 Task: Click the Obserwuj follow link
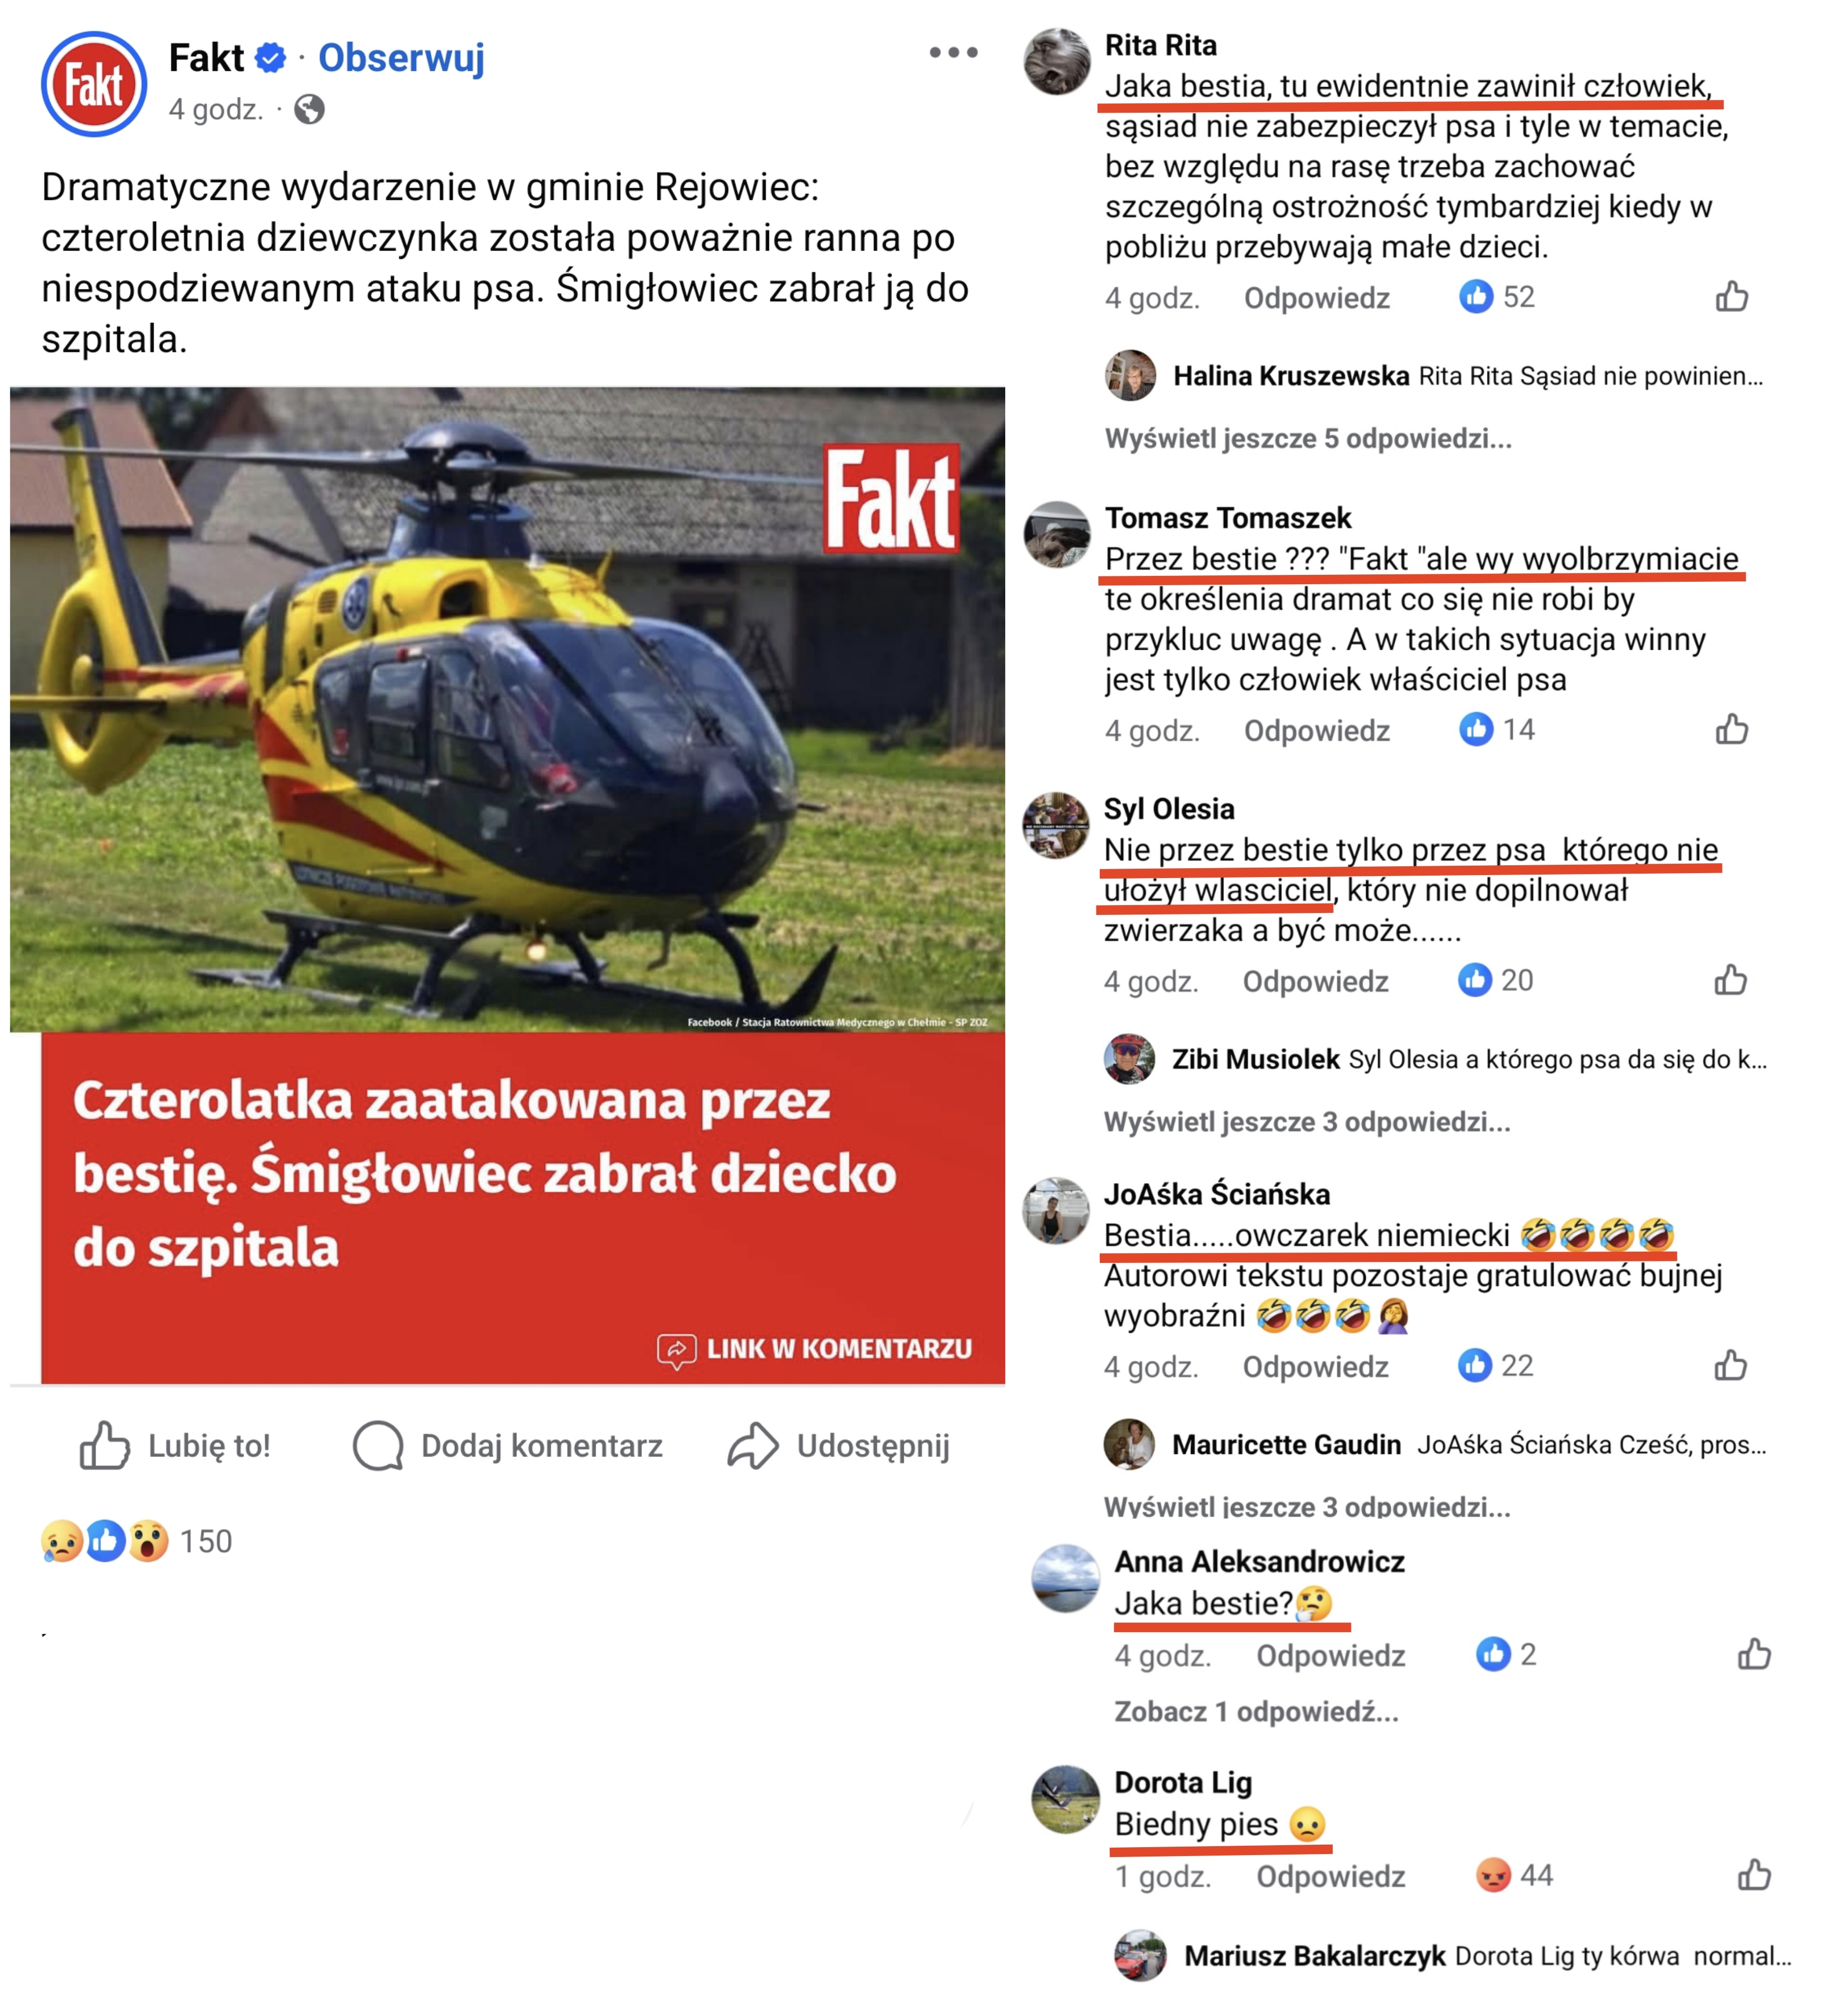[x=401, y=58]
